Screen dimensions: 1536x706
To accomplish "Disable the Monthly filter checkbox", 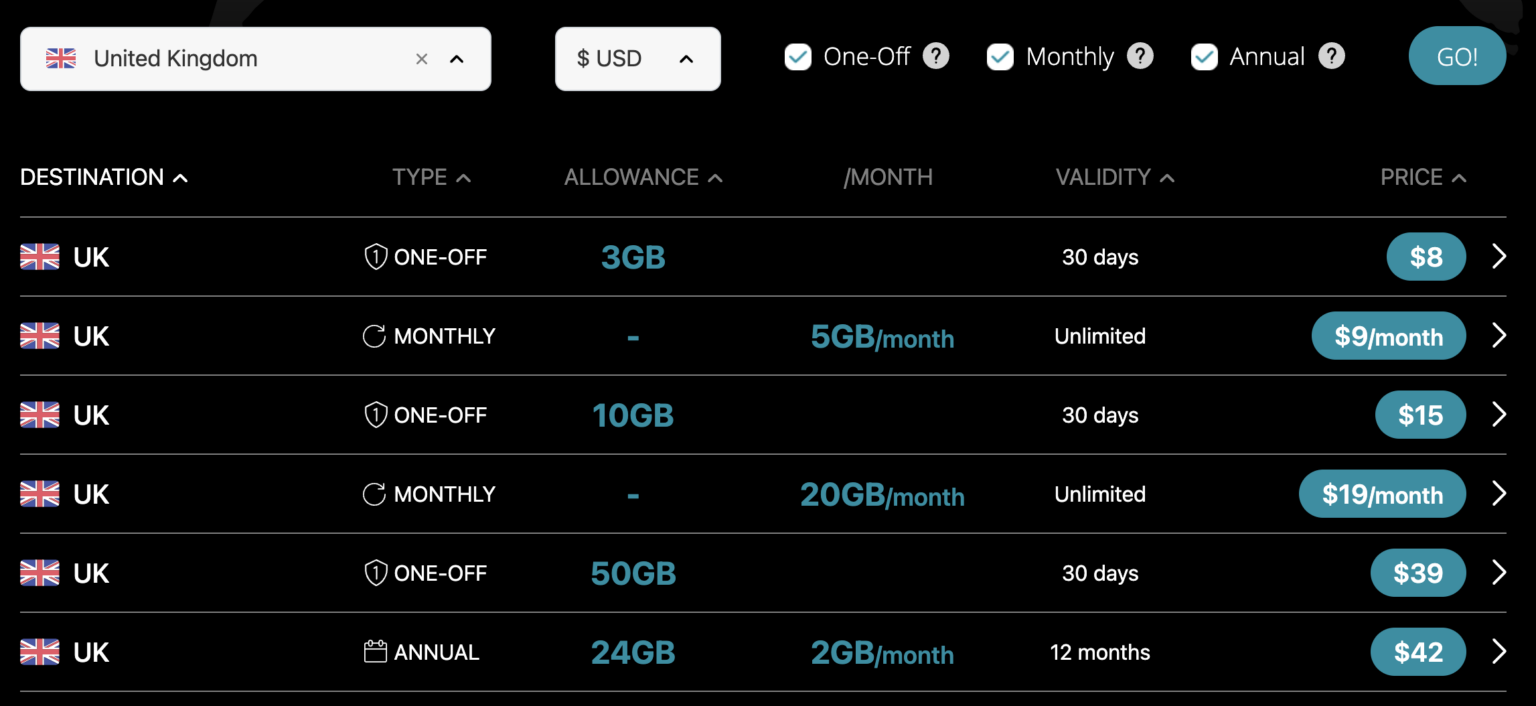I will pos(1000,57).
